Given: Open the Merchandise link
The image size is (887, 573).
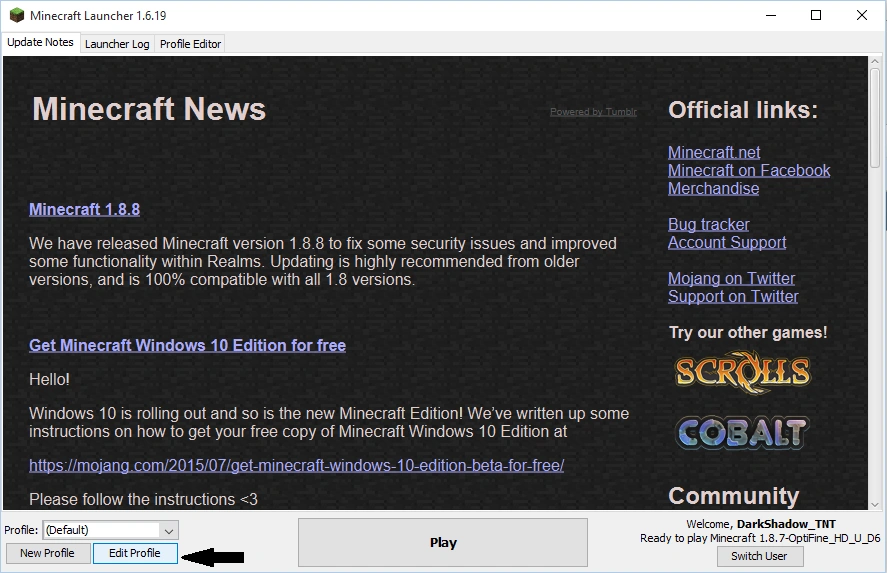Looking at the screenshot, I should coord(713,188).
